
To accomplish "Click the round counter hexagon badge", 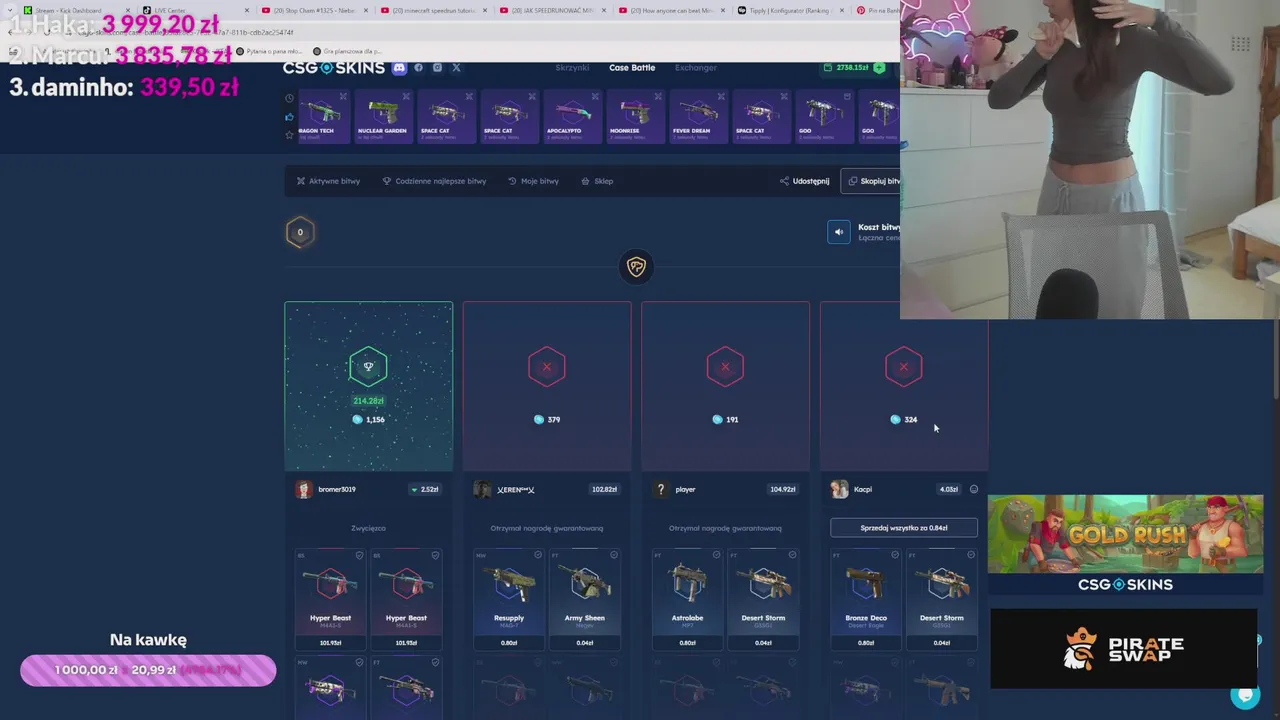I will pyautogui.click(x=300, y=232).
